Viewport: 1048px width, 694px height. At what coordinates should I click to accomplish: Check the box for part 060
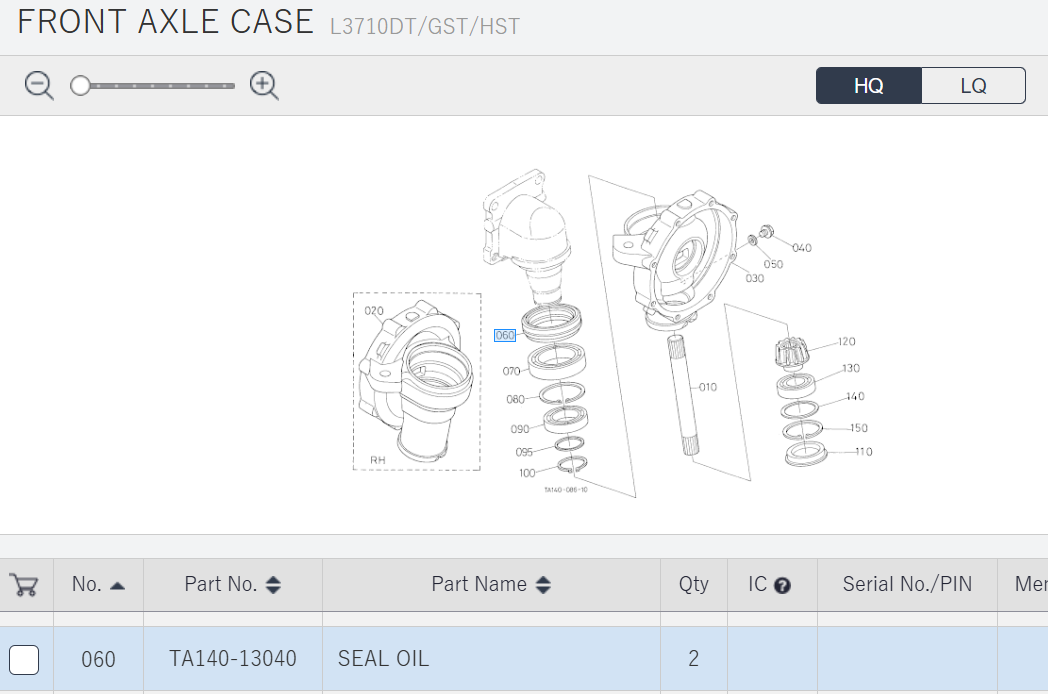pos(24,660)
